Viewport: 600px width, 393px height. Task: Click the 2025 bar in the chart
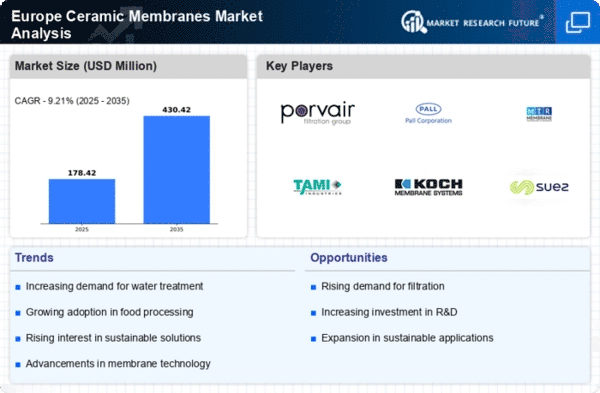[x=82, y=201]
